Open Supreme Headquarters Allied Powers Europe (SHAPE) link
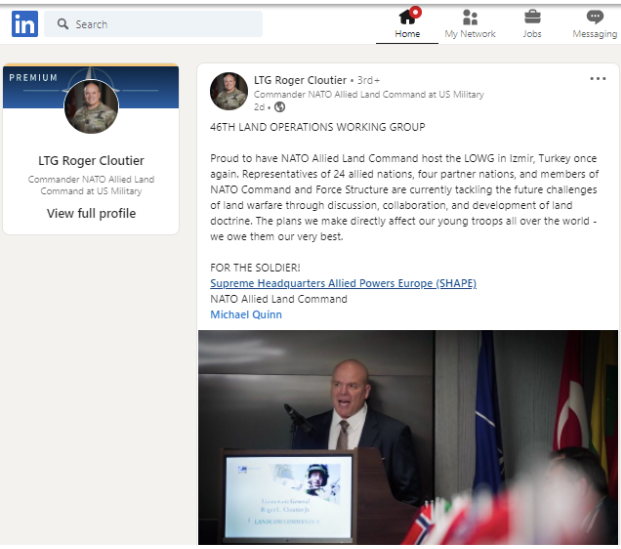The height and width of the screenshot is (549, 621). pos(343,283)
